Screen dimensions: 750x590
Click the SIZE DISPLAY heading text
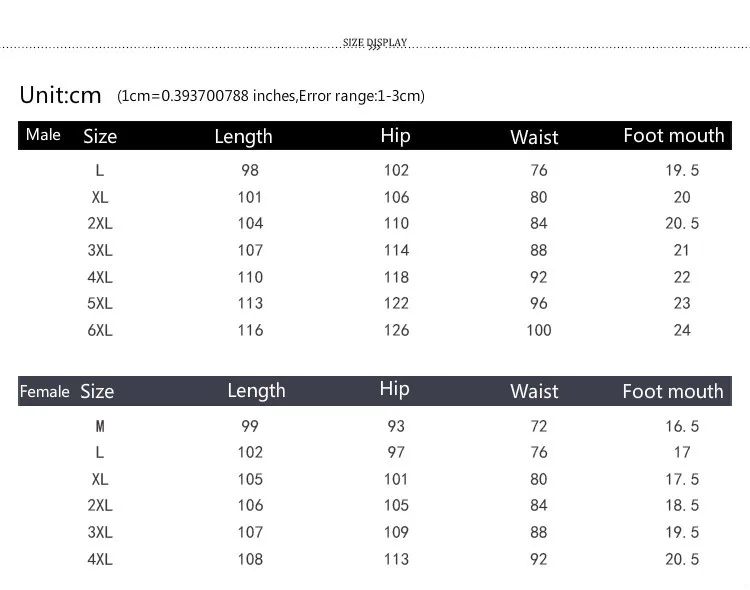(x=375, y=42)
